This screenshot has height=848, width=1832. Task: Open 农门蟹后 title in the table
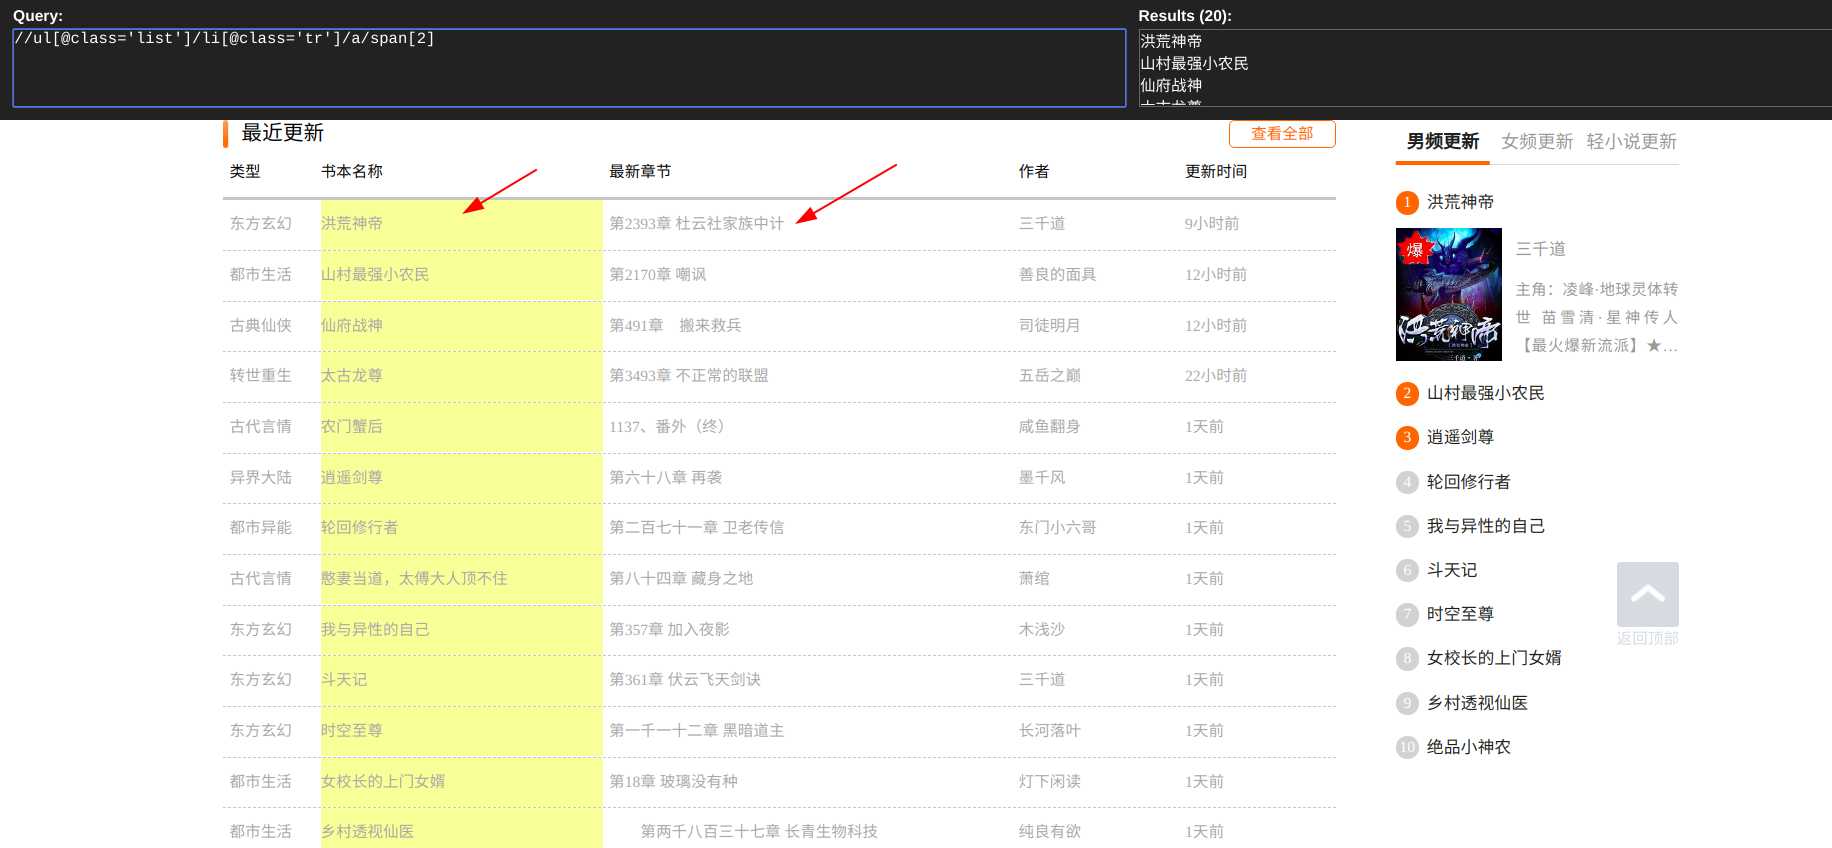pos(351,426)
